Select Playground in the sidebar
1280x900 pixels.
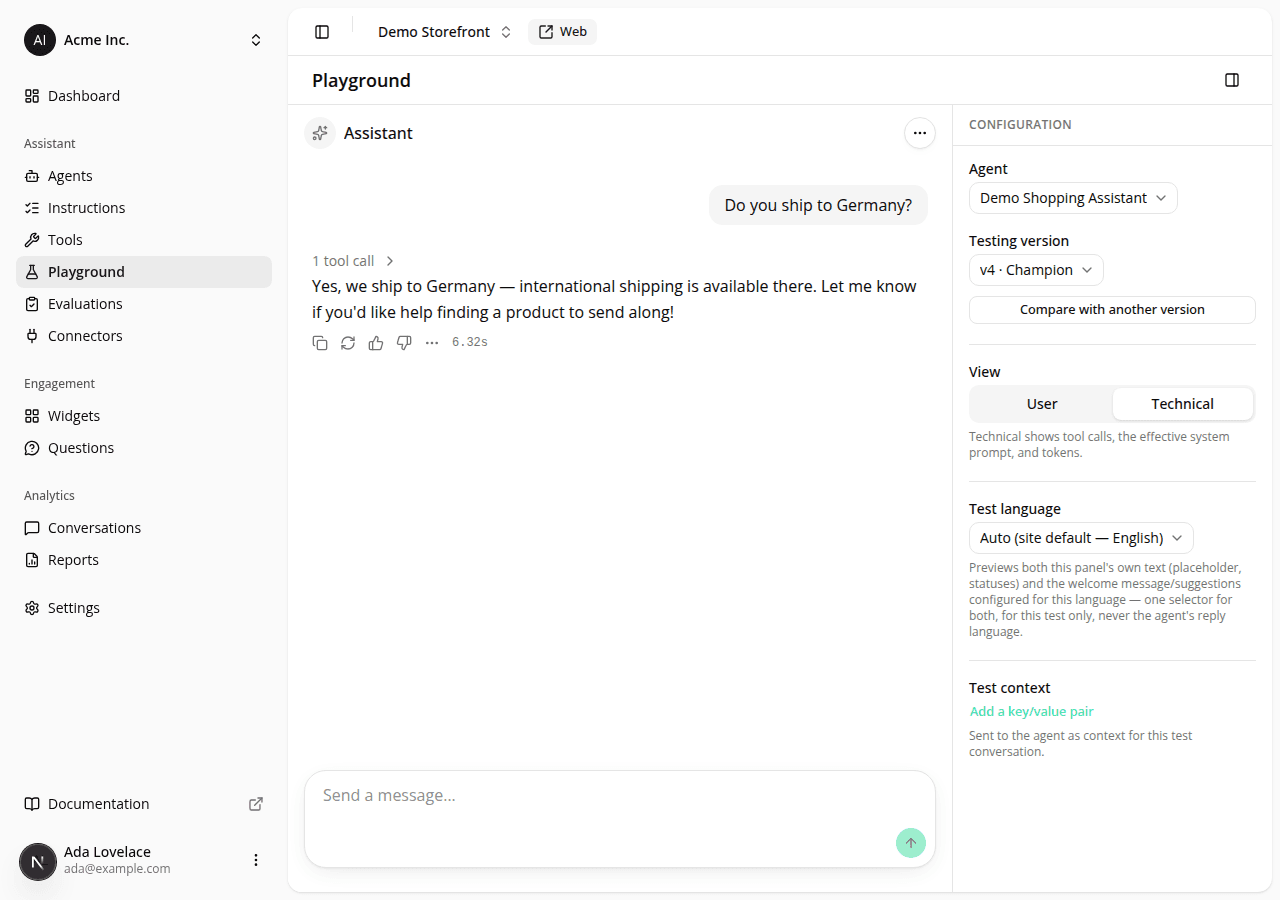144,272
